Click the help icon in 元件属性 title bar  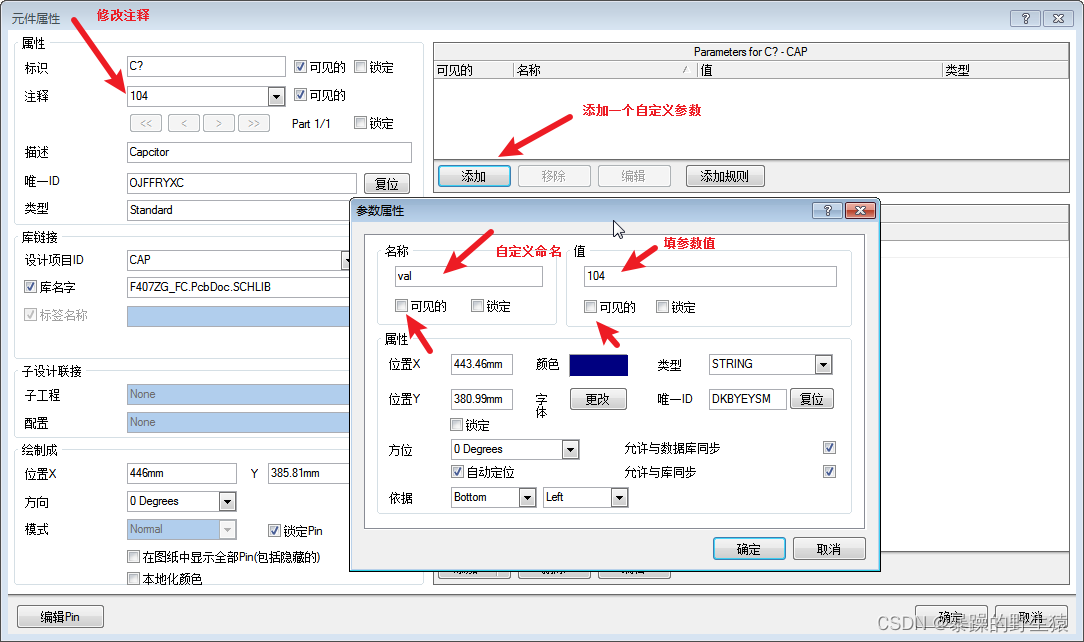pyautogui.click(x=1025, y=18)
